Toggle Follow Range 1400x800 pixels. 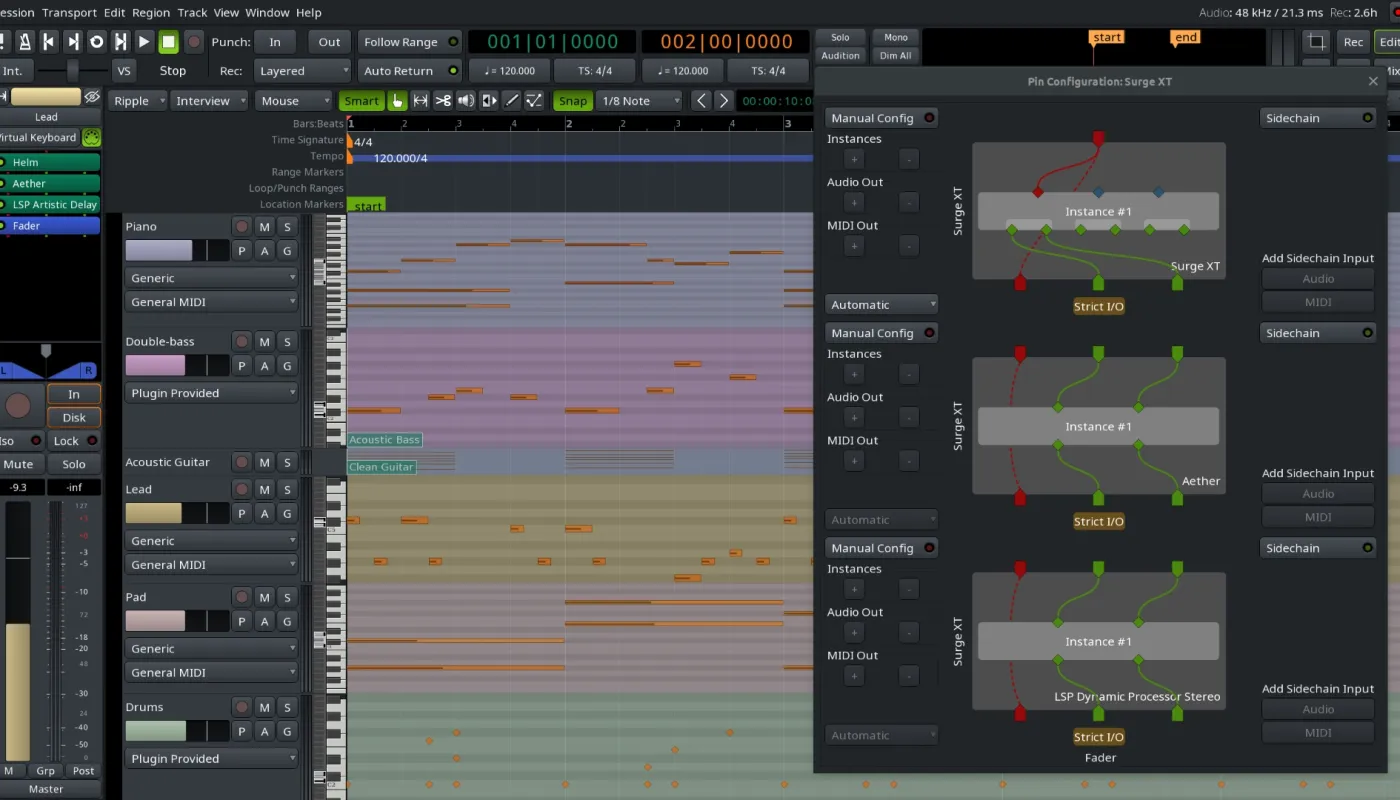coord(410,42)
